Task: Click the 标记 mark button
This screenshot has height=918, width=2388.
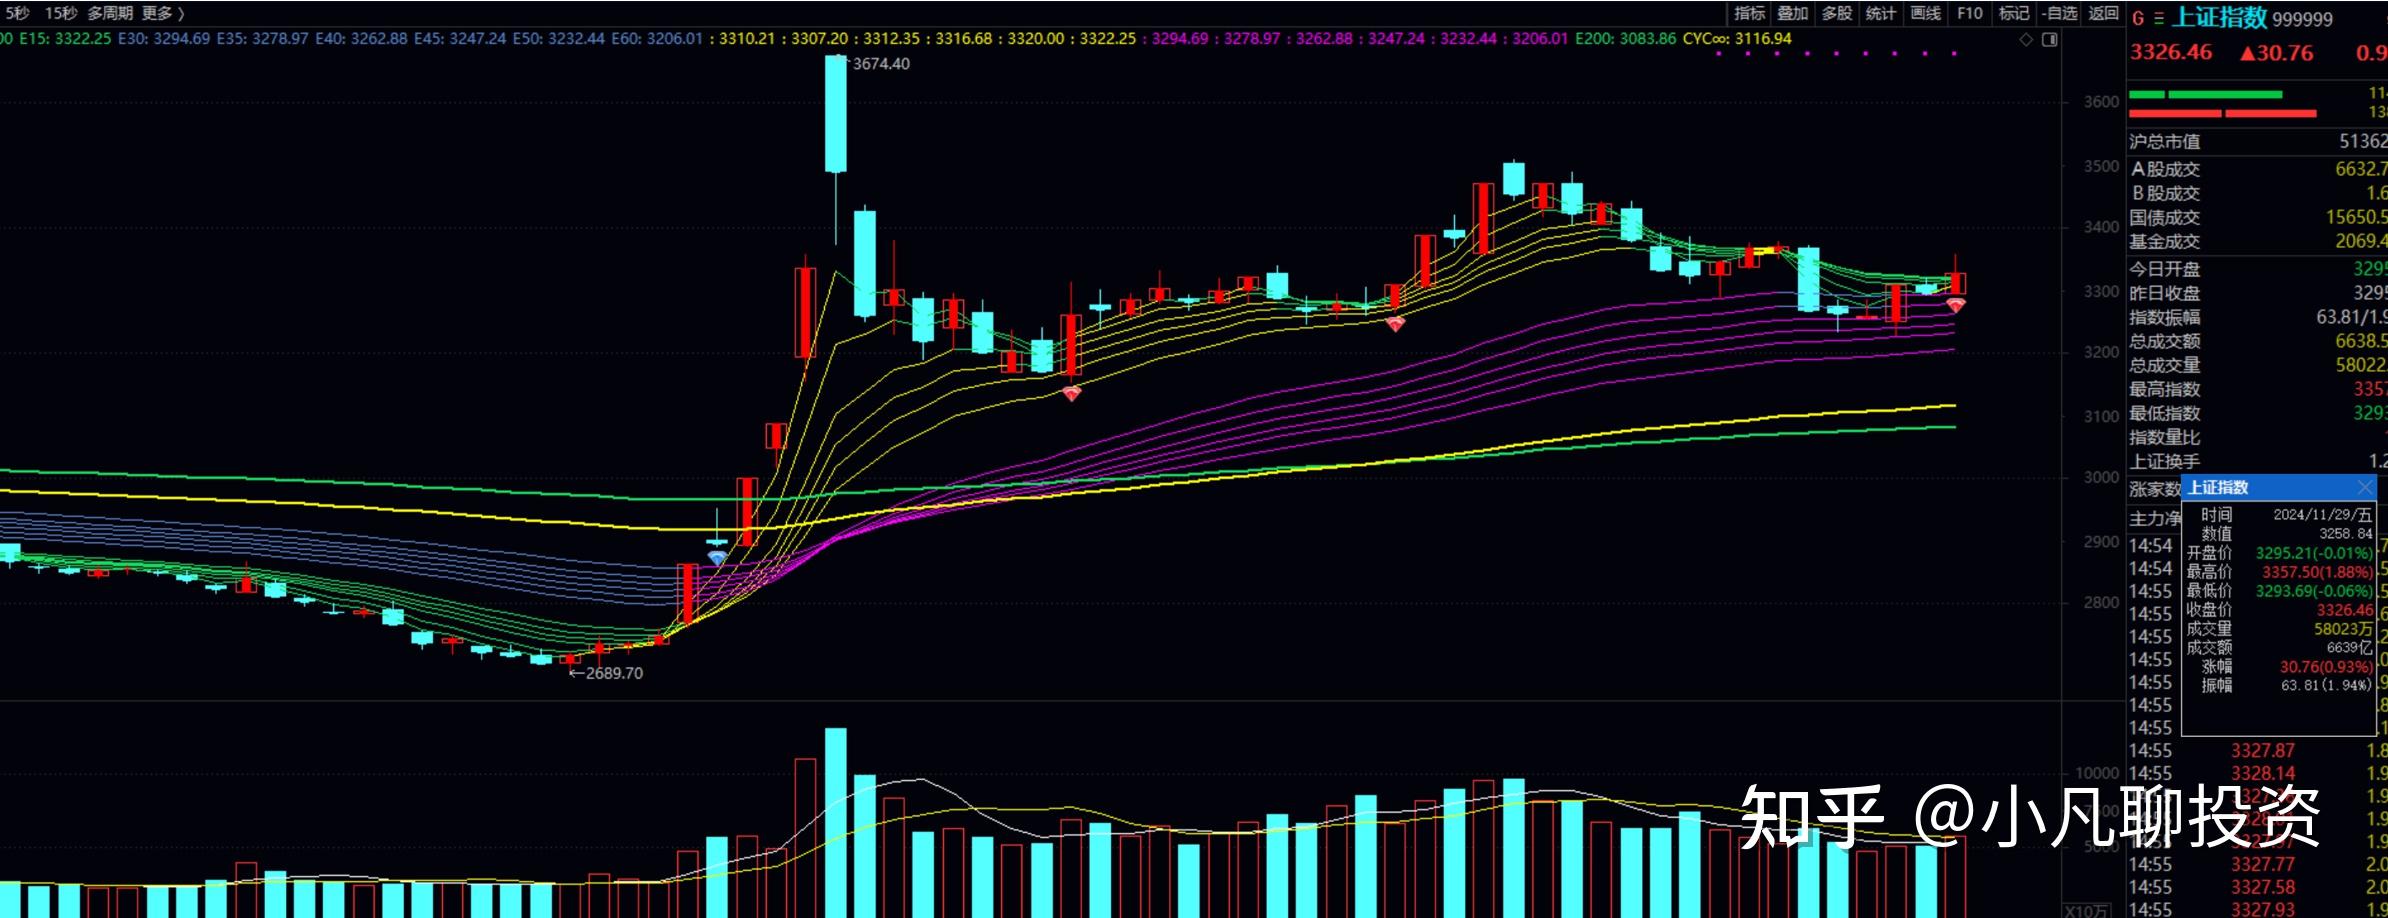Action: click(2013, 13)
